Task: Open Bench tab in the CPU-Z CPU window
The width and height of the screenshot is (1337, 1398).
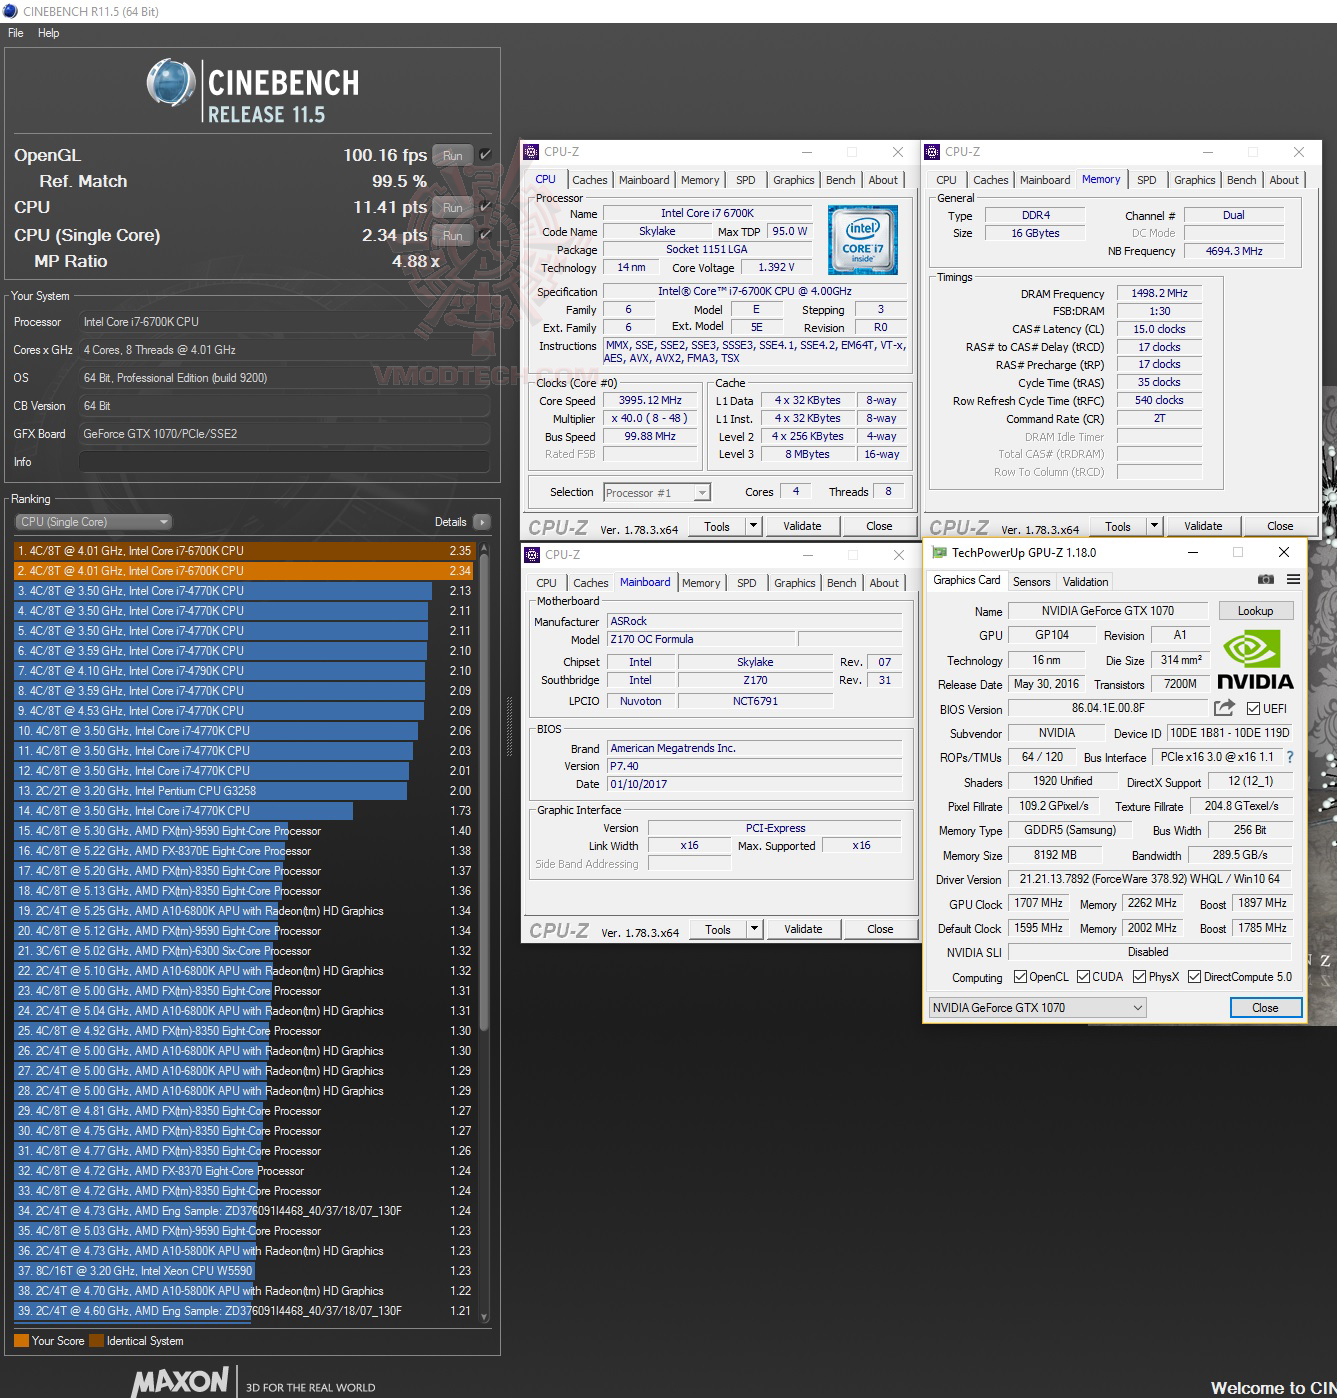Action: tap(840, 180)
